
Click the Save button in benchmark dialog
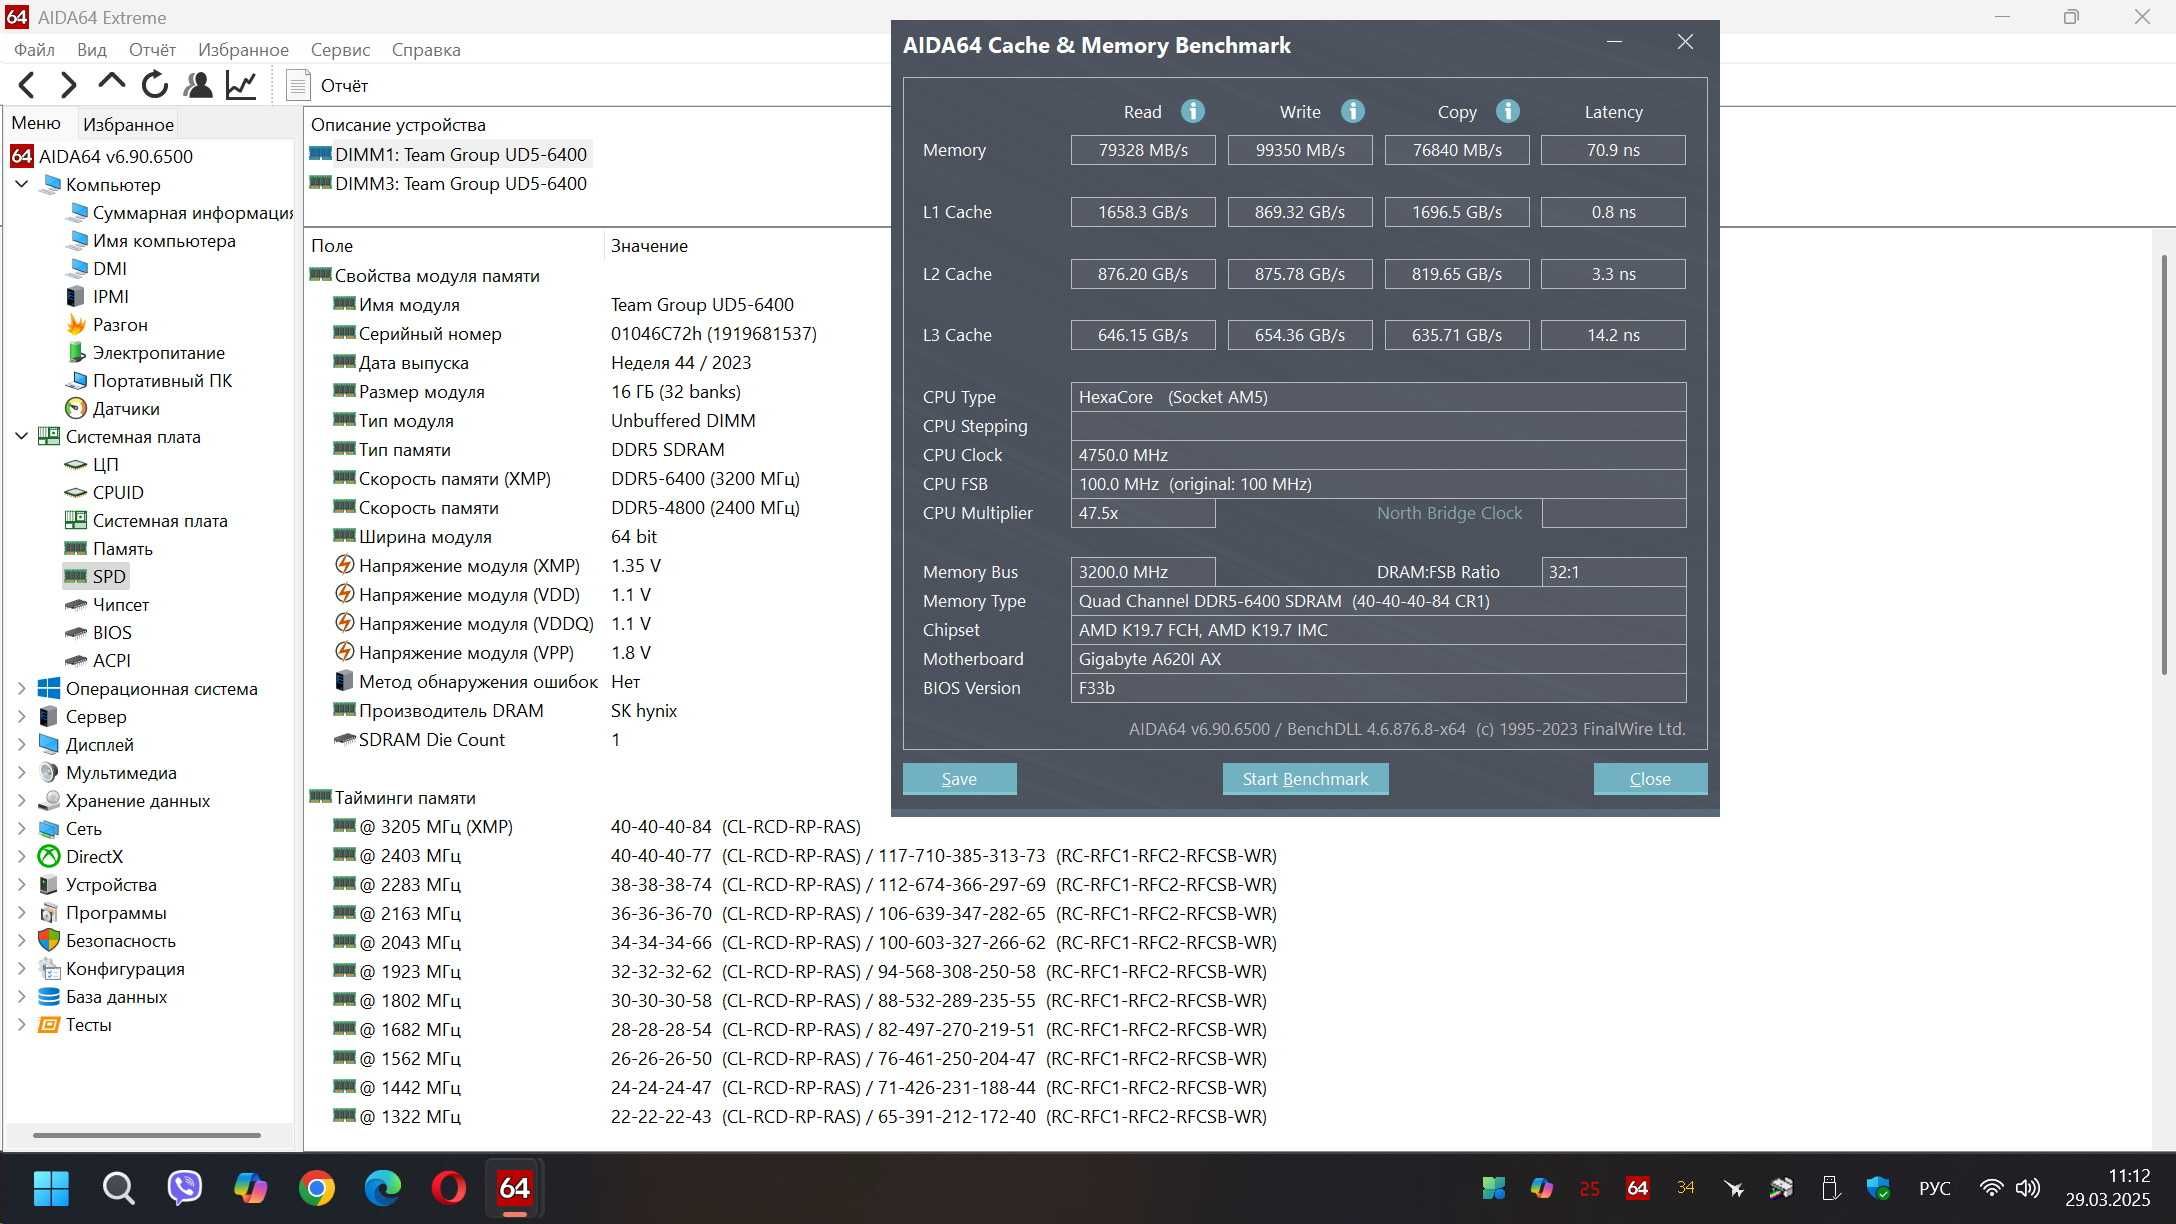(x=959, y=779)
